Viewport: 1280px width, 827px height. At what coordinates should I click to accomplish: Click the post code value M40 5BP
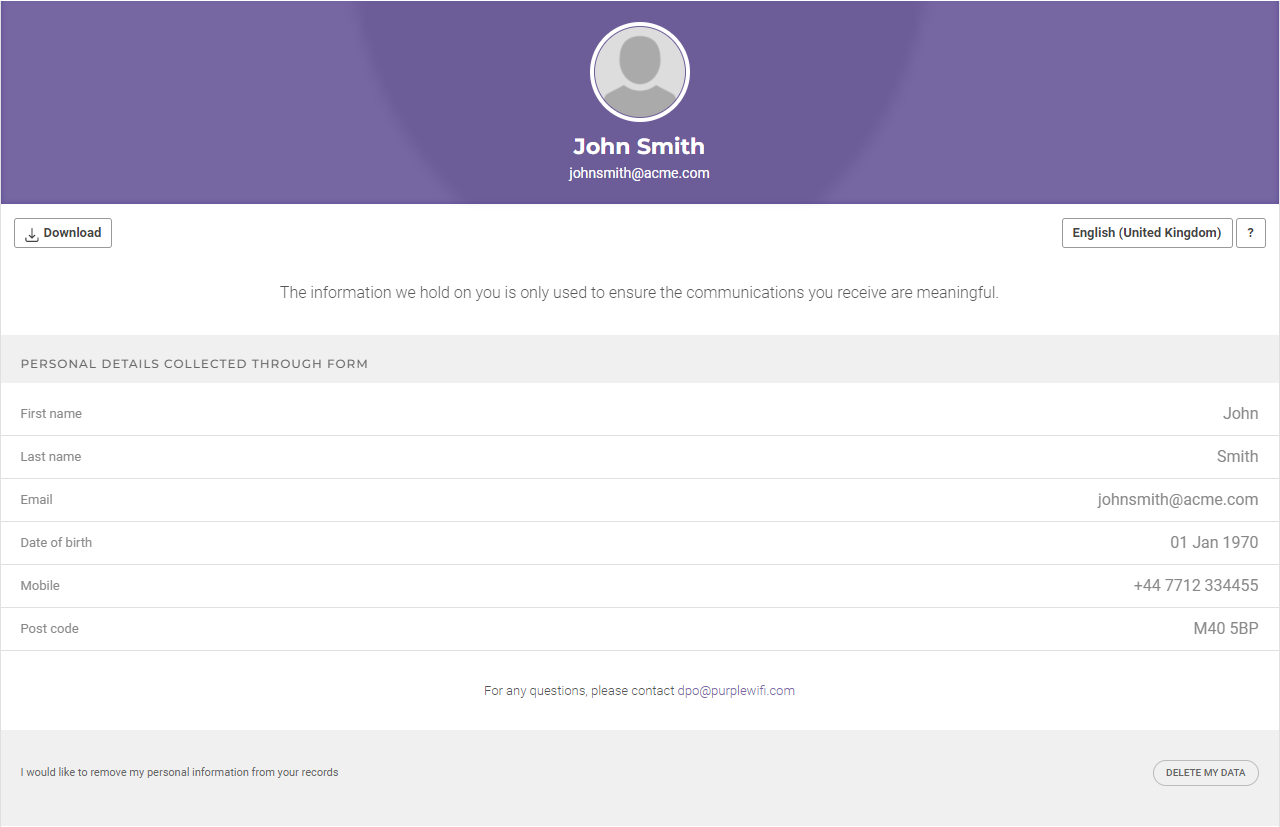pyautogui.click(x=1225, y=629)
